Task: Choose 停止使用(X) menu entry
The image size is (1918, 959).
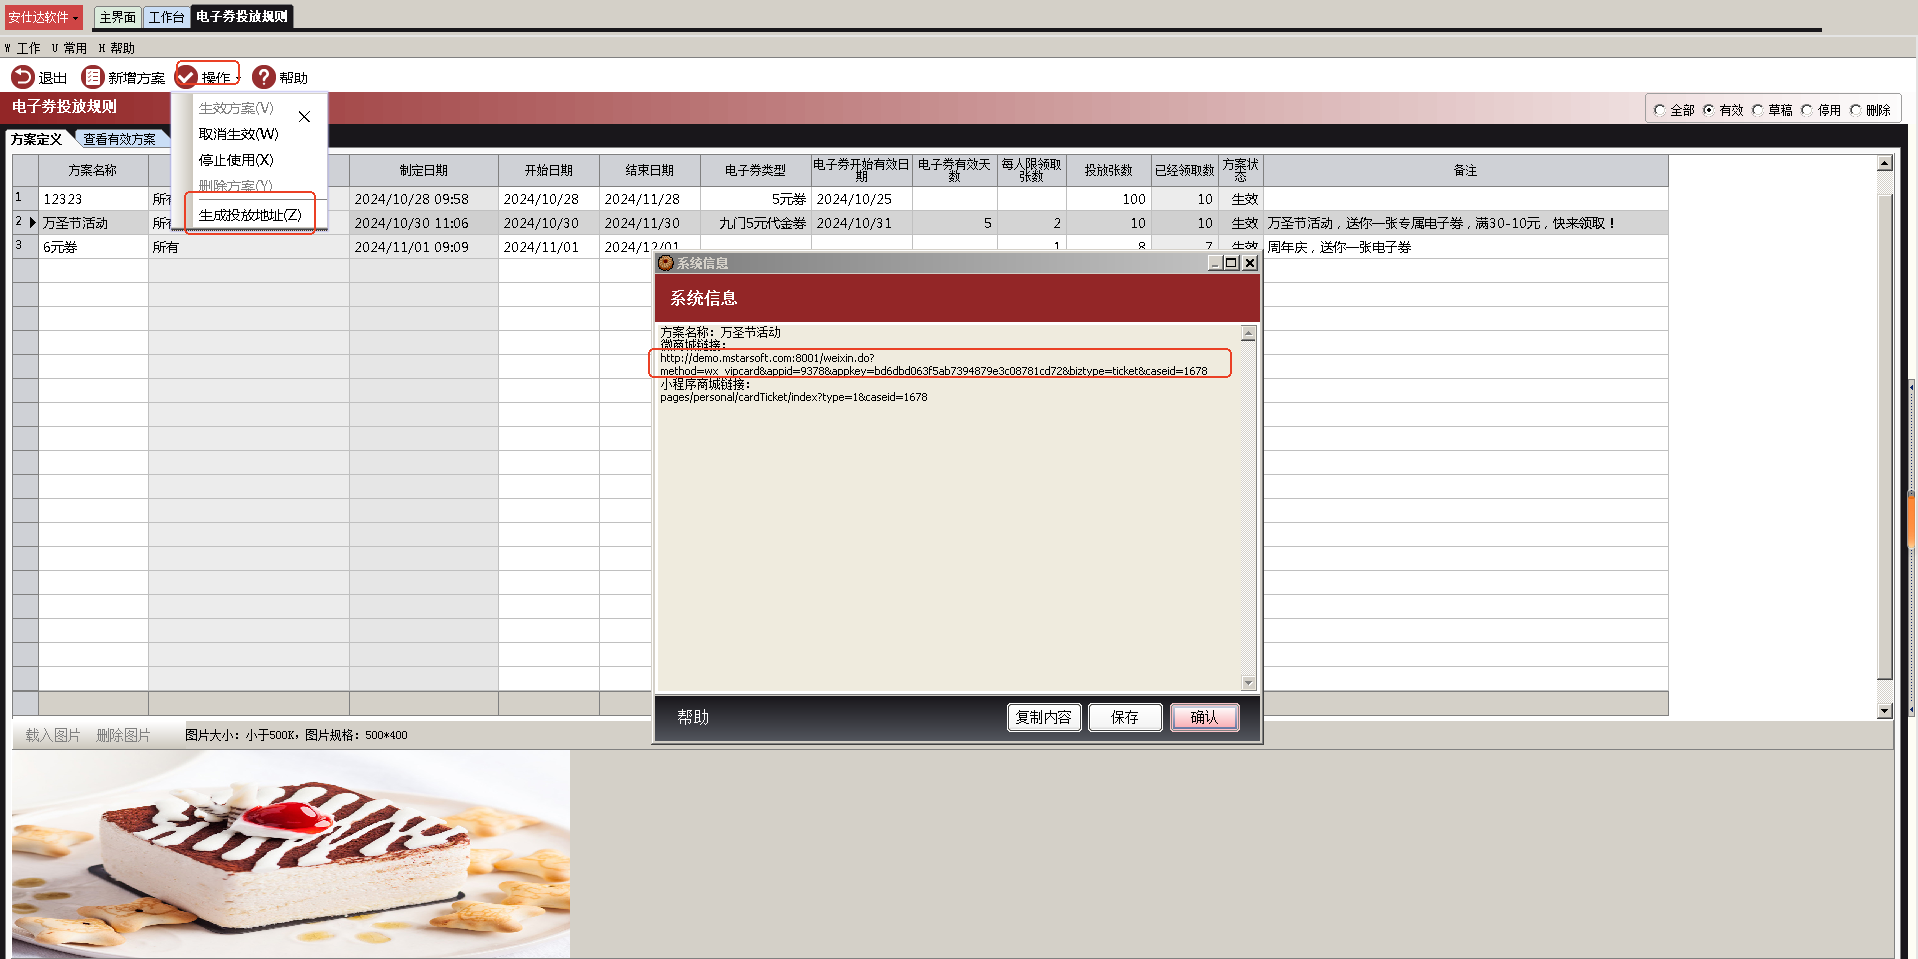Action: coord(236,160)
